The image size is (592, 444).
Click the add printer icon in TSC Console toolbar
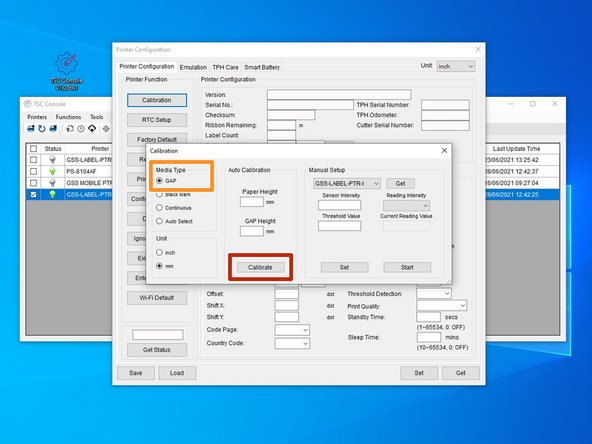[x=31, y=129]
